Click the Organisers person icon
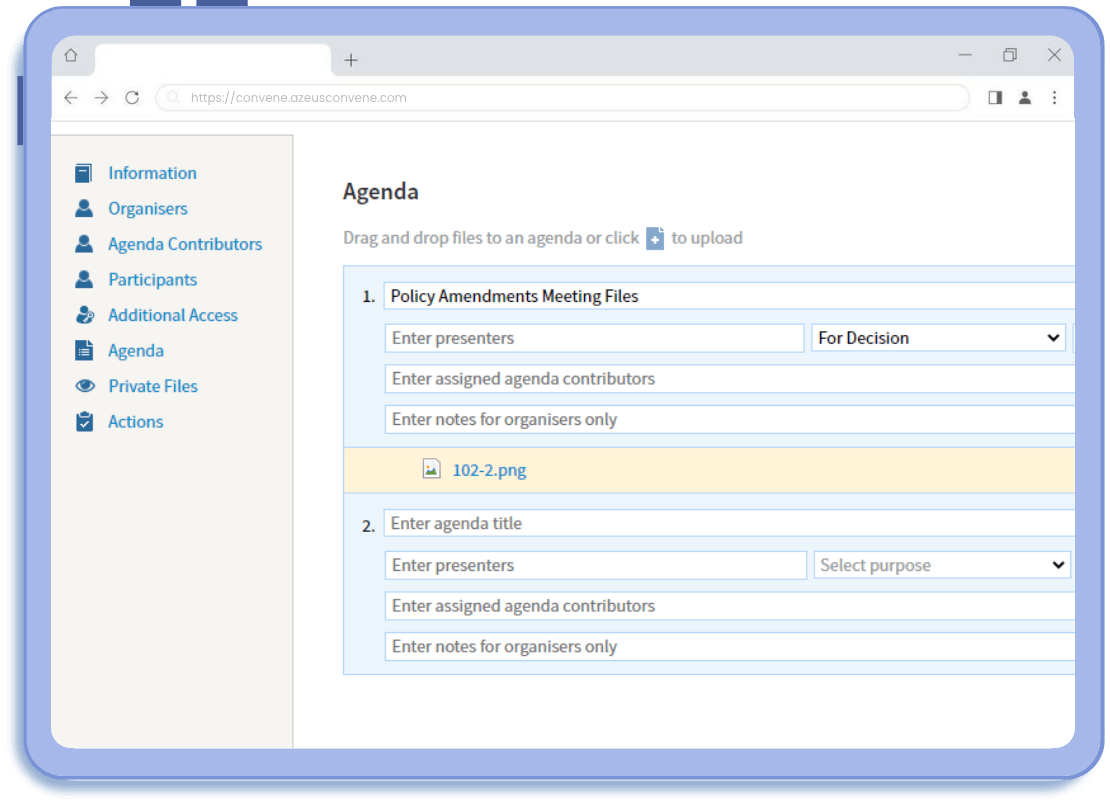The image size is (1110, 806). pos(84,209)
